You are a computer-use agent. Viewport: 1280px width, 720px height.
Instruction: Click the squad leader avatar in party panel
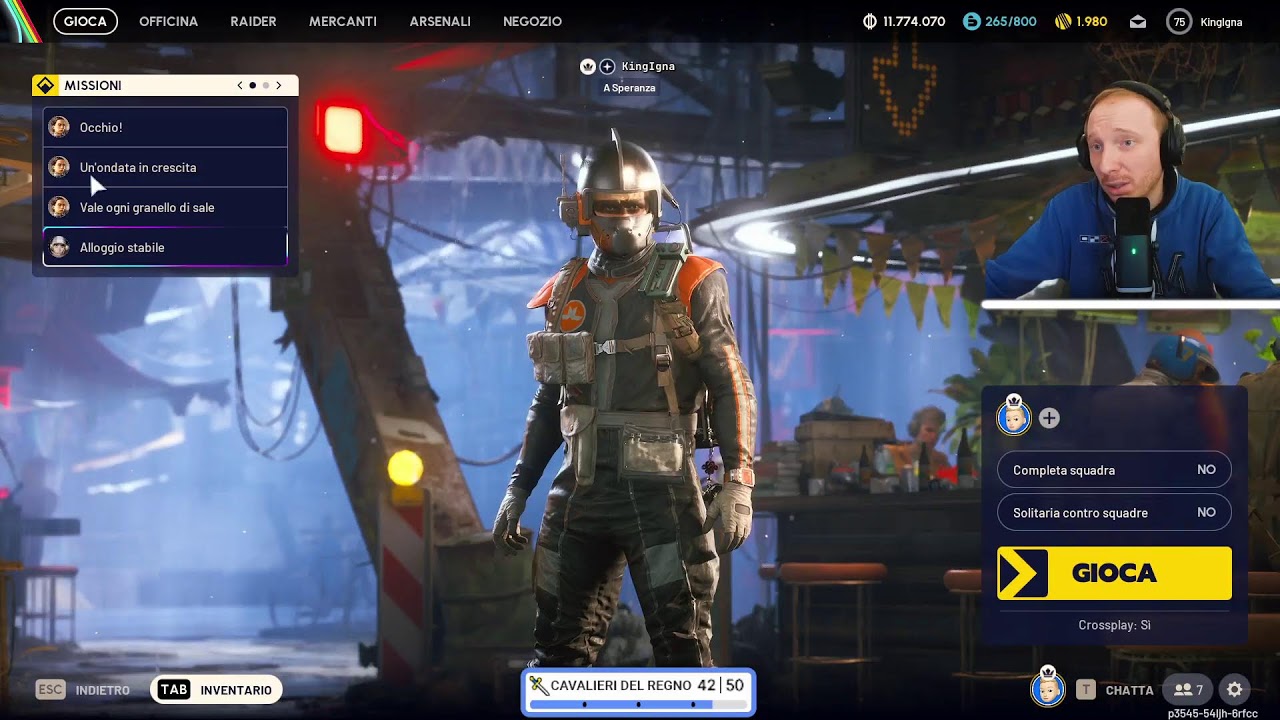(1014, 416)
